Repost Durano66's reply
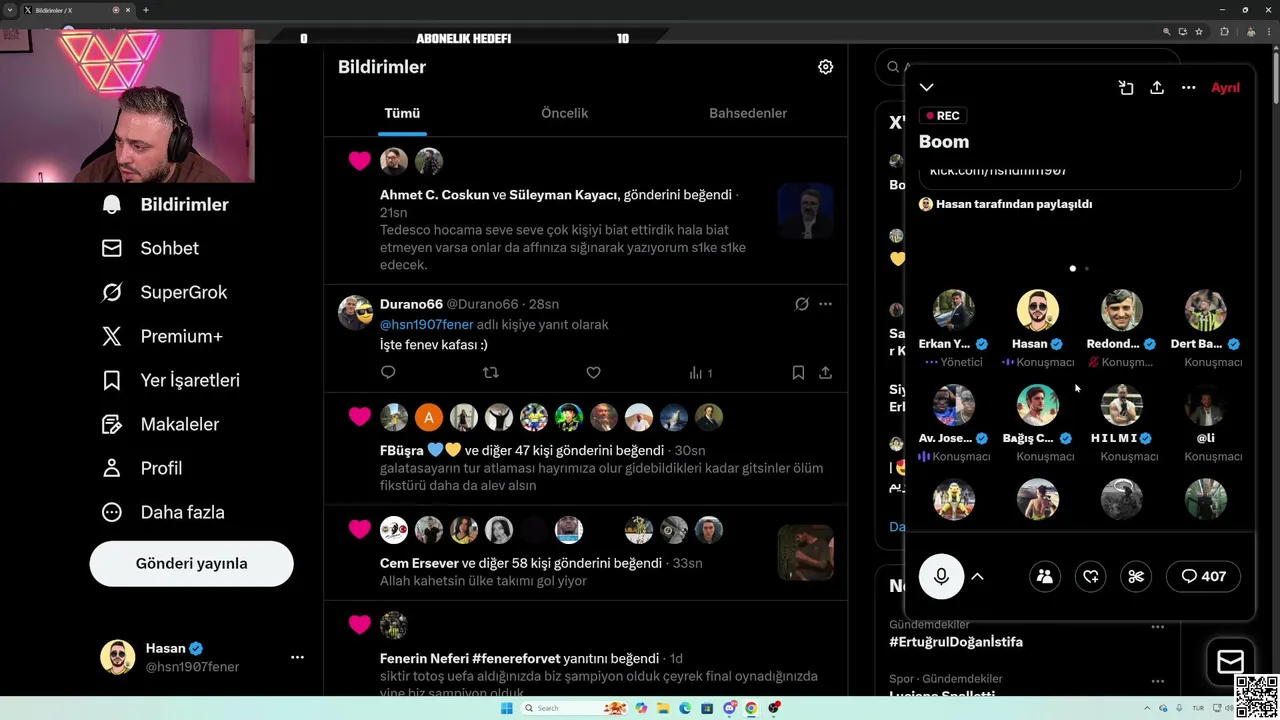Image resolution: width=1280 pixels, height=720 pixels. click(x=490, y=372)
